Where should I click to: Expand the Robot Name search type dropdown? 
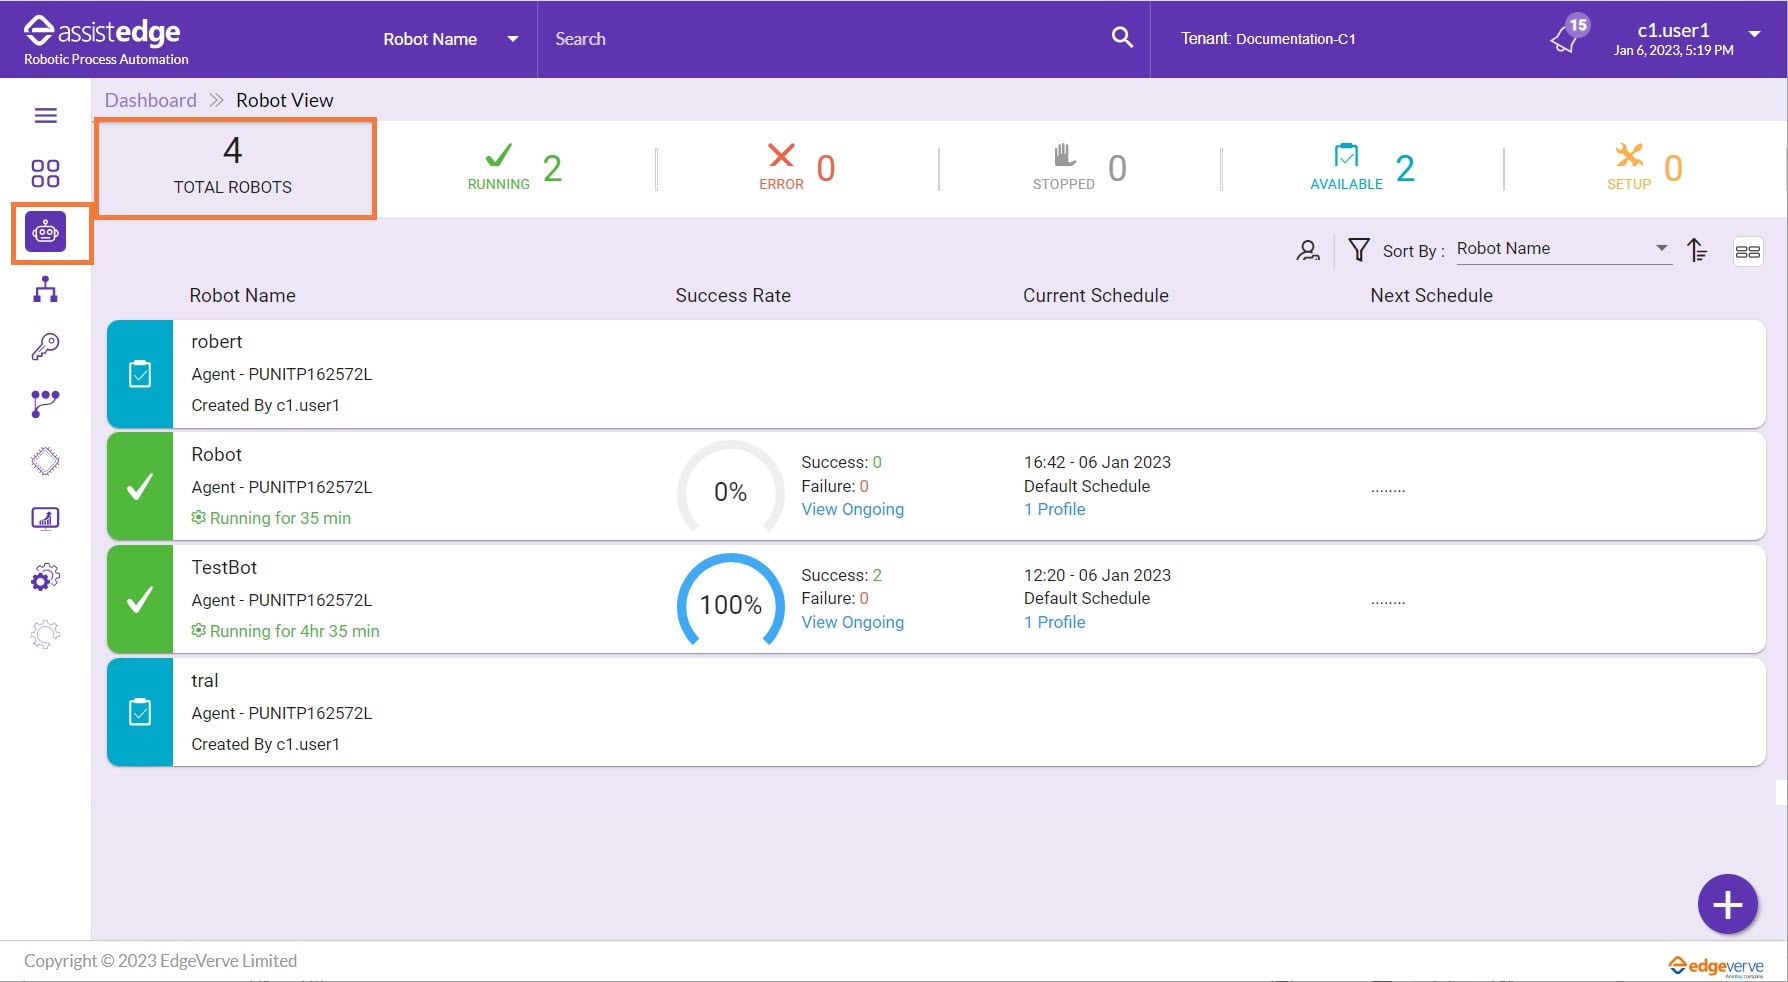pyautogui.click(x=450, y=39)
